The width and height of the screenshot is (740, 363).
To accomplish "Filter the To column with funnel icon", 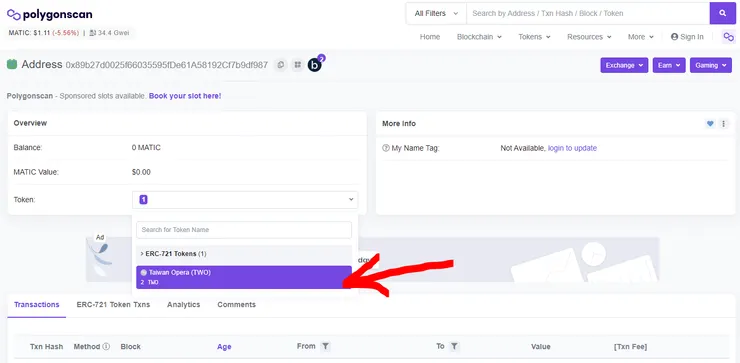I will (454, 346).
